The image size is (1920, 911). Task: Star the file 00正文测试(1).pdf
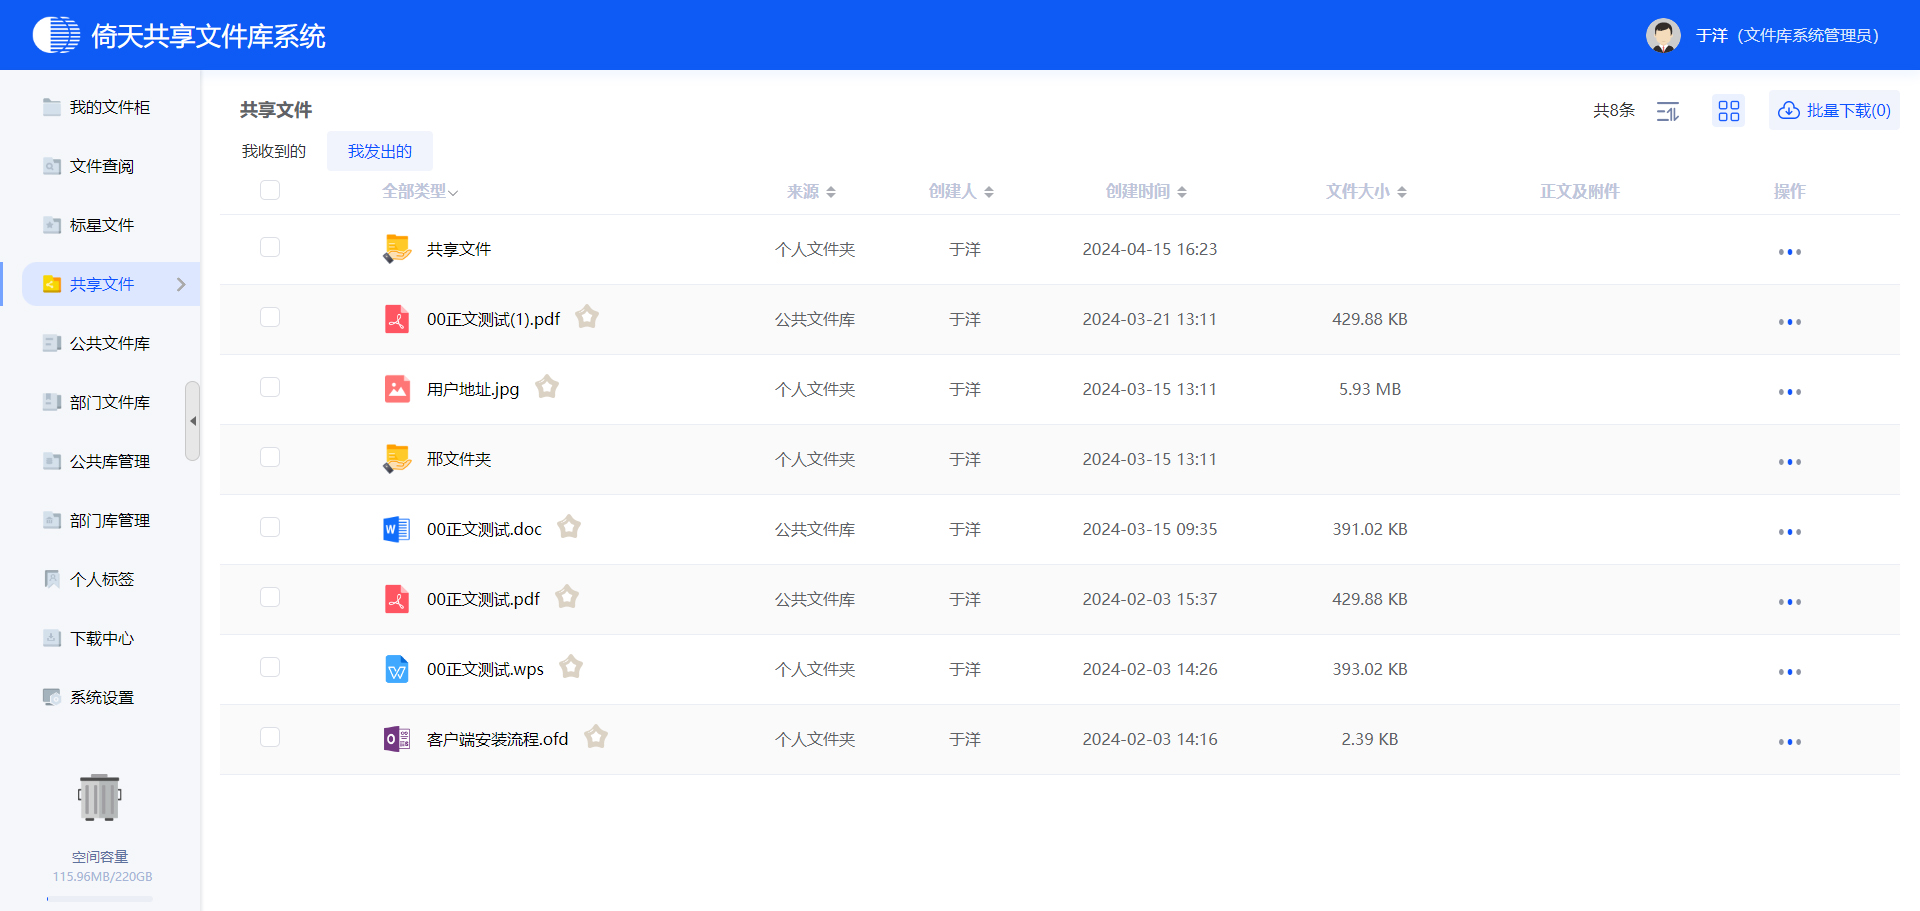pyautogui.click(x=587, y=317)
